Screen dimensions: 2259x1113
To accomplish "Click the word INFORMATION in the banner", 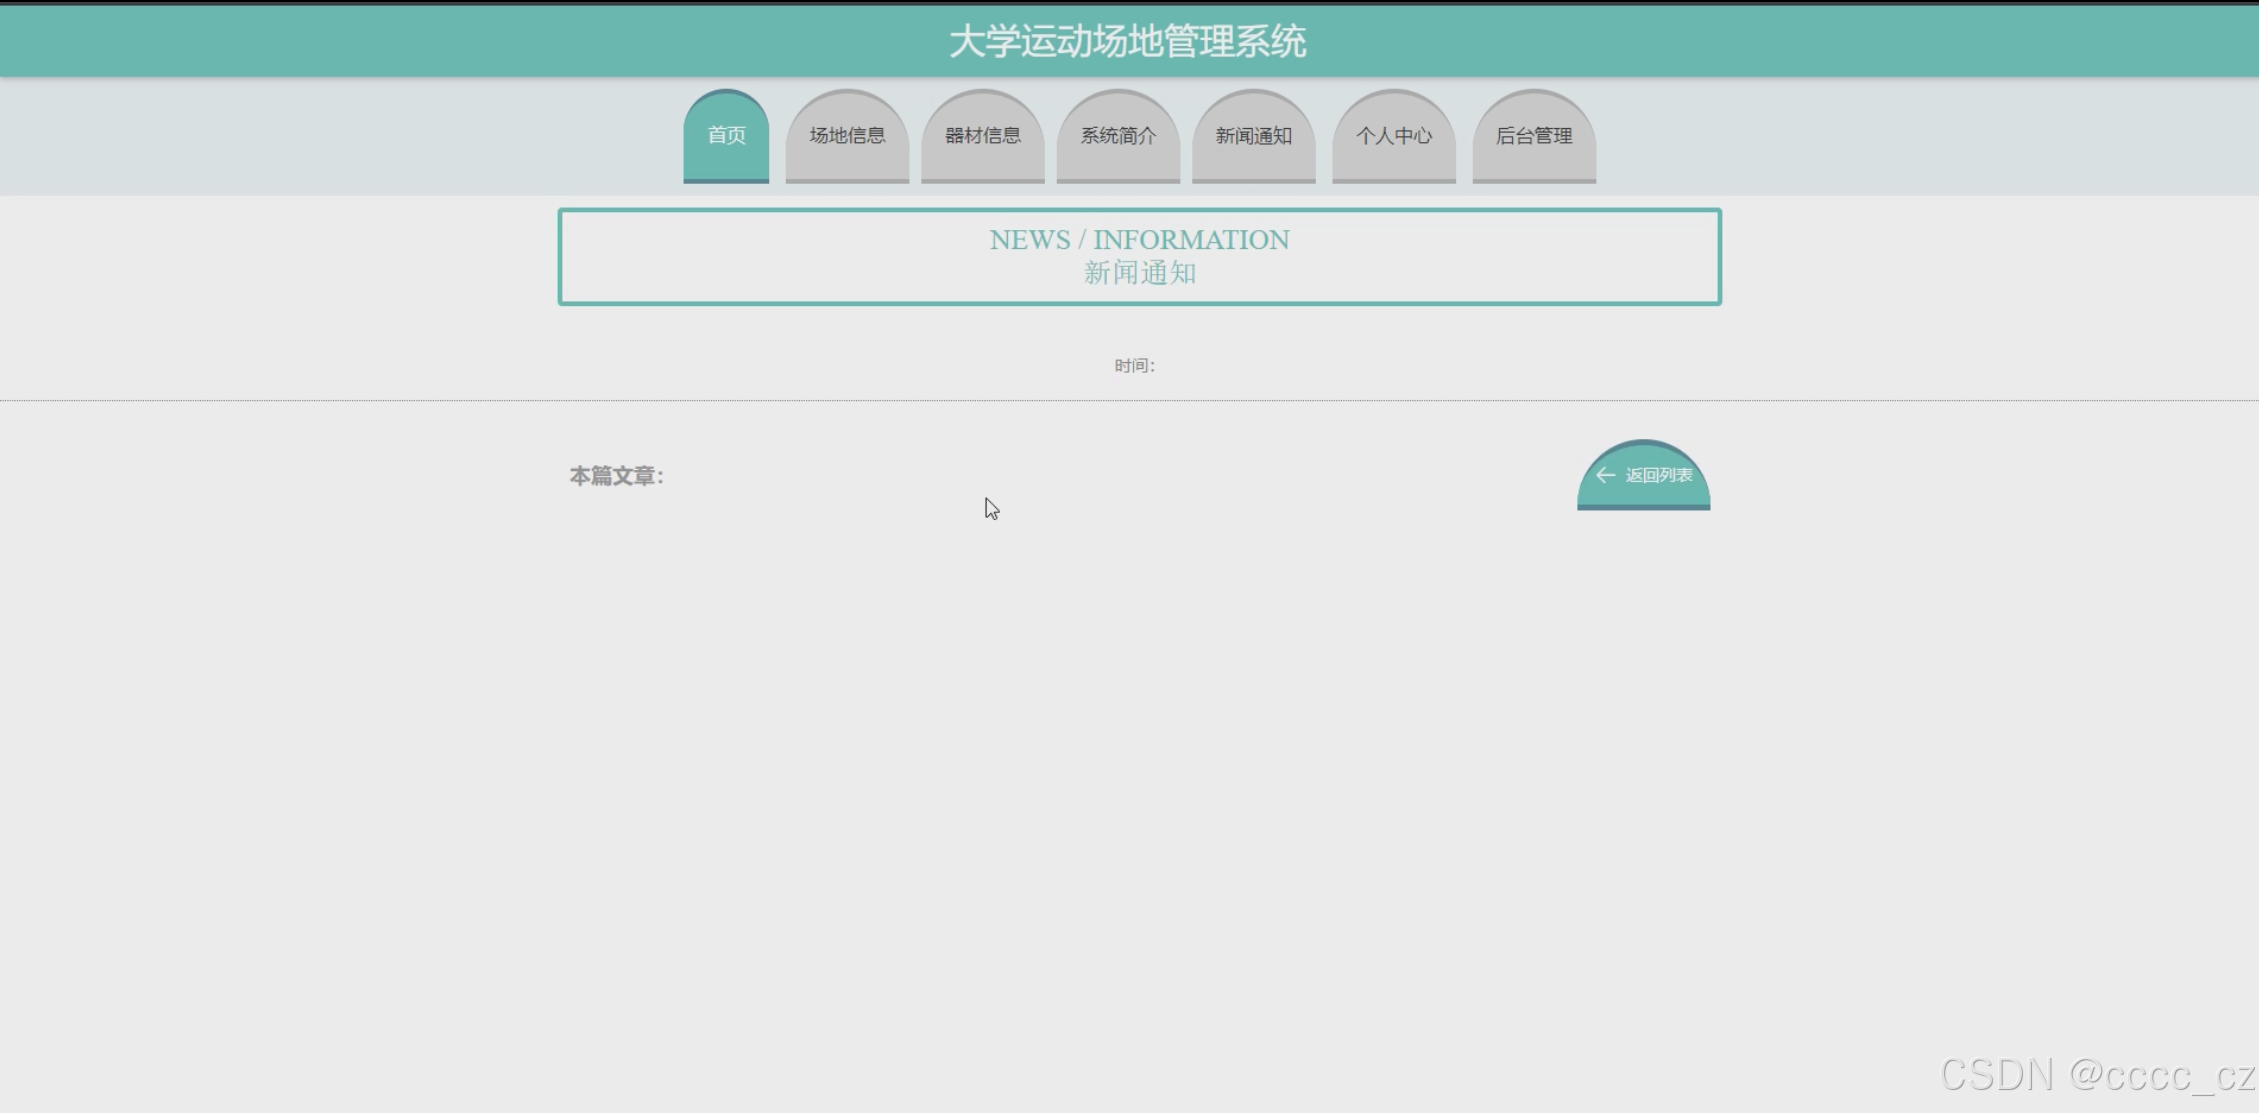I will 1190,240.
